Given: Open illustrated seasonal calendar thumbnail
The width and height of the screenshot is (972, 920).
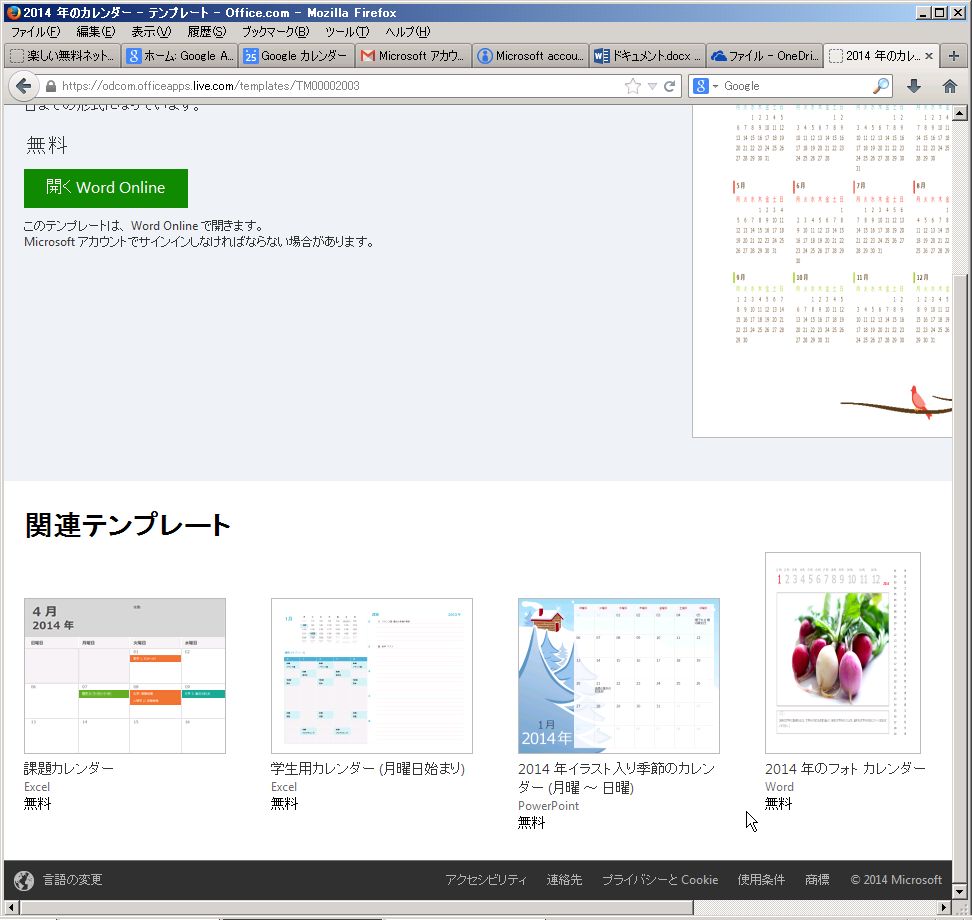Looking at the screenshot, I should pyautogui.click(x=619, y=676).
